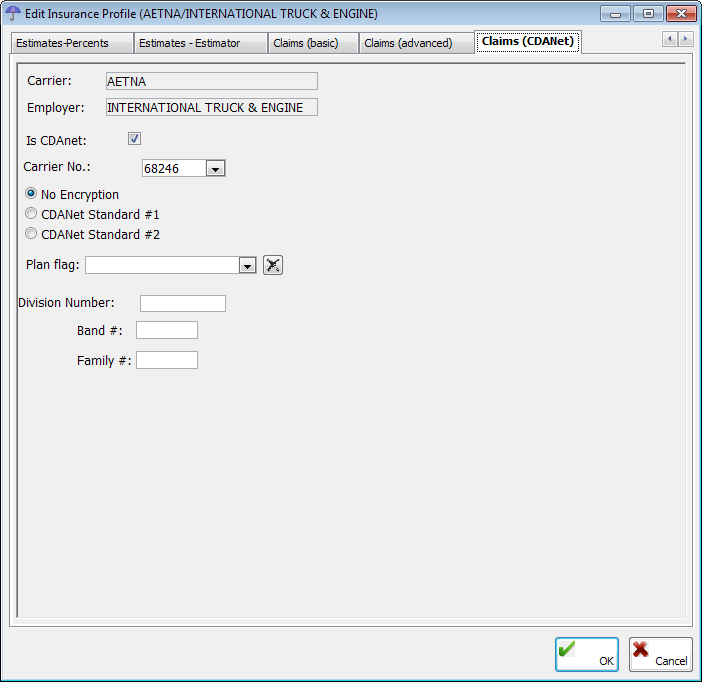Open the Carrier No. dropdown
The image size is (702, 682).
pos(215,169)
